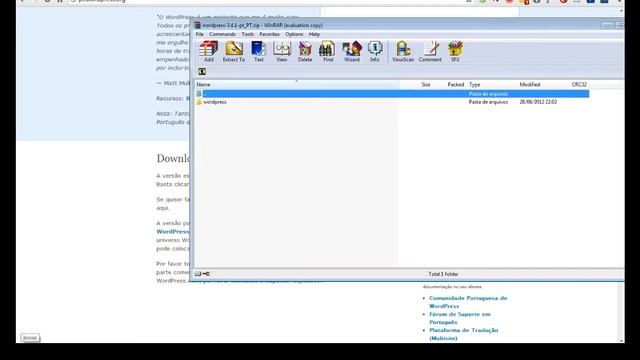Open the Favorites menu

click(269, 34)
